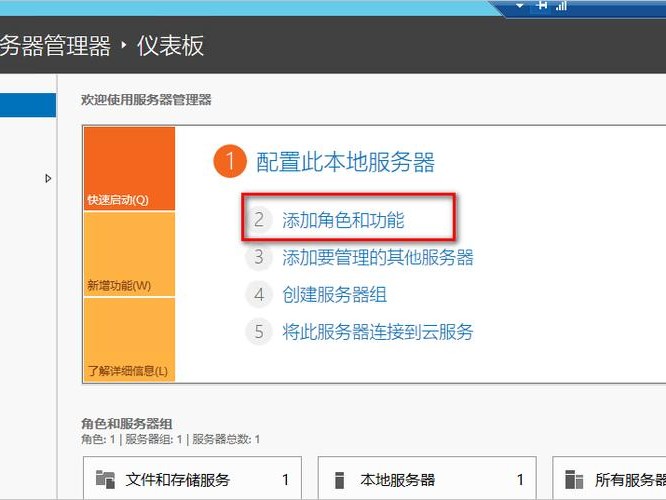Open the 本地服务器 tile

click(x=427, y=478)
